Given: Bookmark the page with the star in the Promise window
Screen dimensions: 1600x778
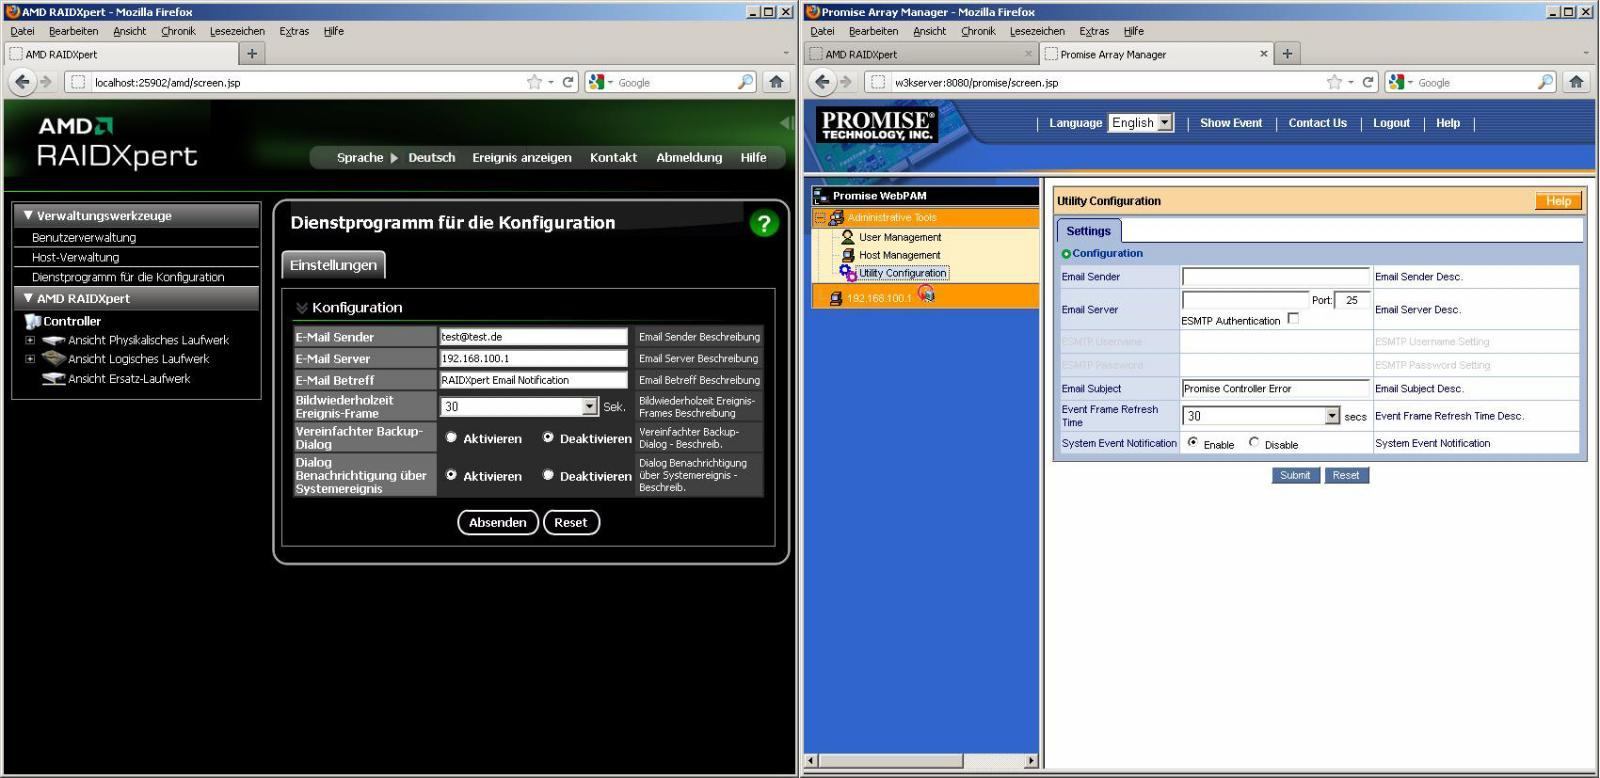Looking at the screenshot, I should [x=1334, y=82].
